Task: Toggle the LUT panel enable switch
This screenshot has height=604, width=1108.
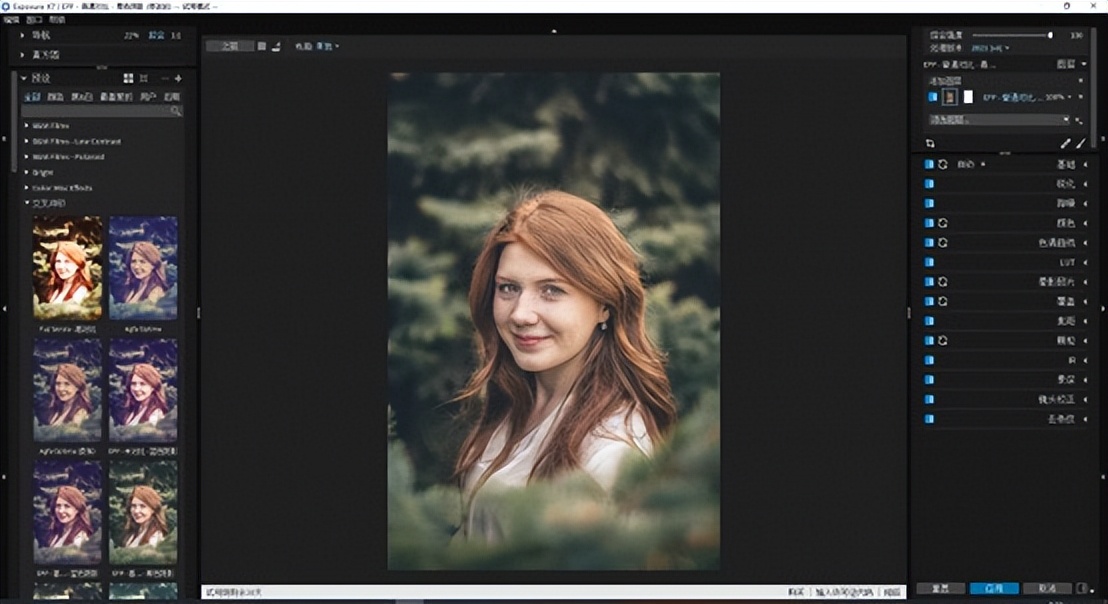Action: tap(929, 262)
